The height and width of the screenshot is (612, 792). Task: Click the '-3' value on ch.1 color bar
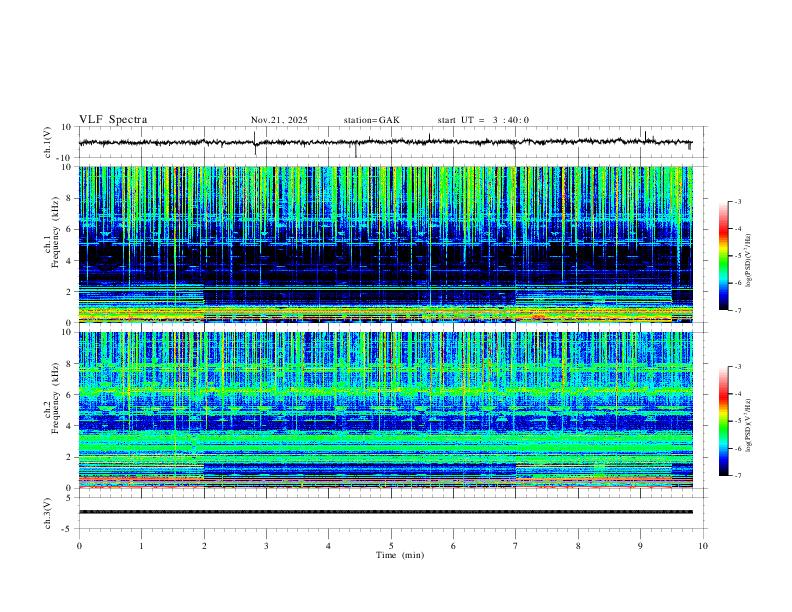[x=738, y=201]
